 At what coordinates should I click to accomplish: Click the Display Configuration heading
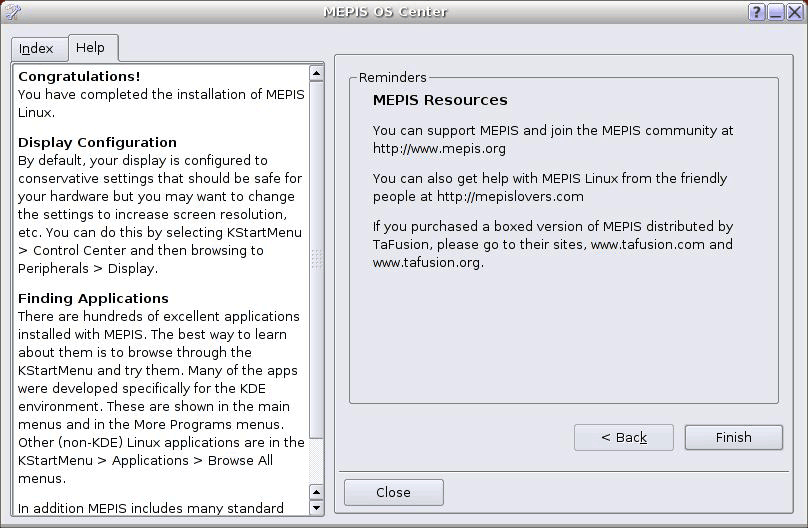click(97, 143)
